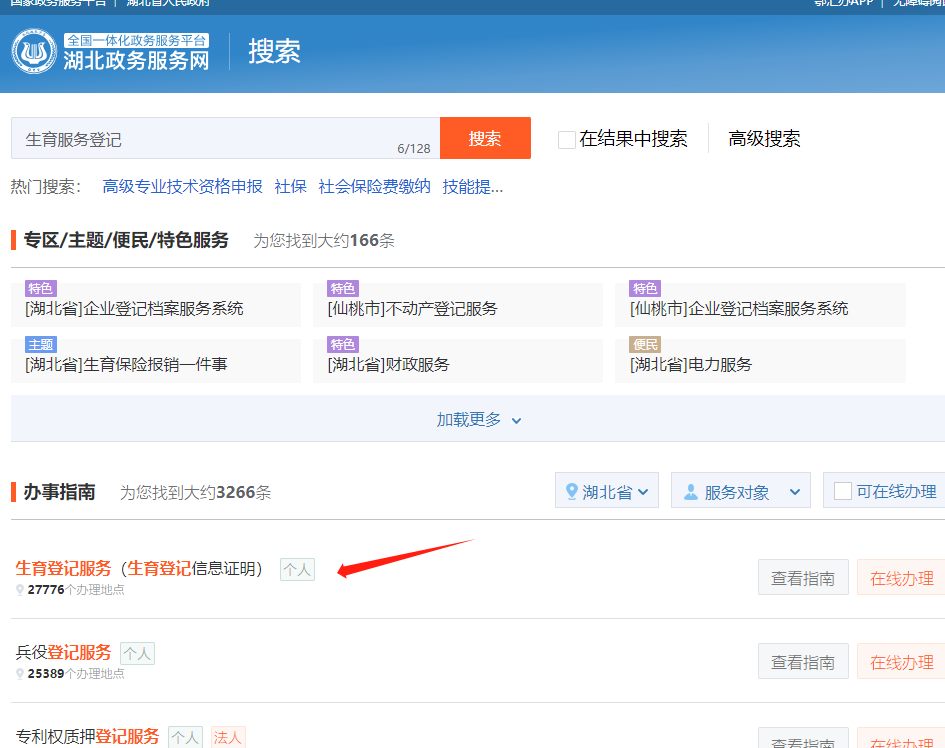
Task: Click the 主题 badge above 生育保险报销一件事
Action: point(41,345)
